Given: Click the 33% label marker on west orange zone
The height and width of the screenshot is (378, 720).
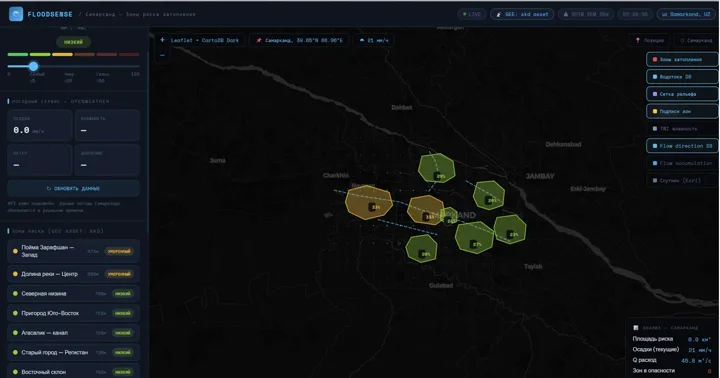Looking at the screenshot, I should coord(374,207).
